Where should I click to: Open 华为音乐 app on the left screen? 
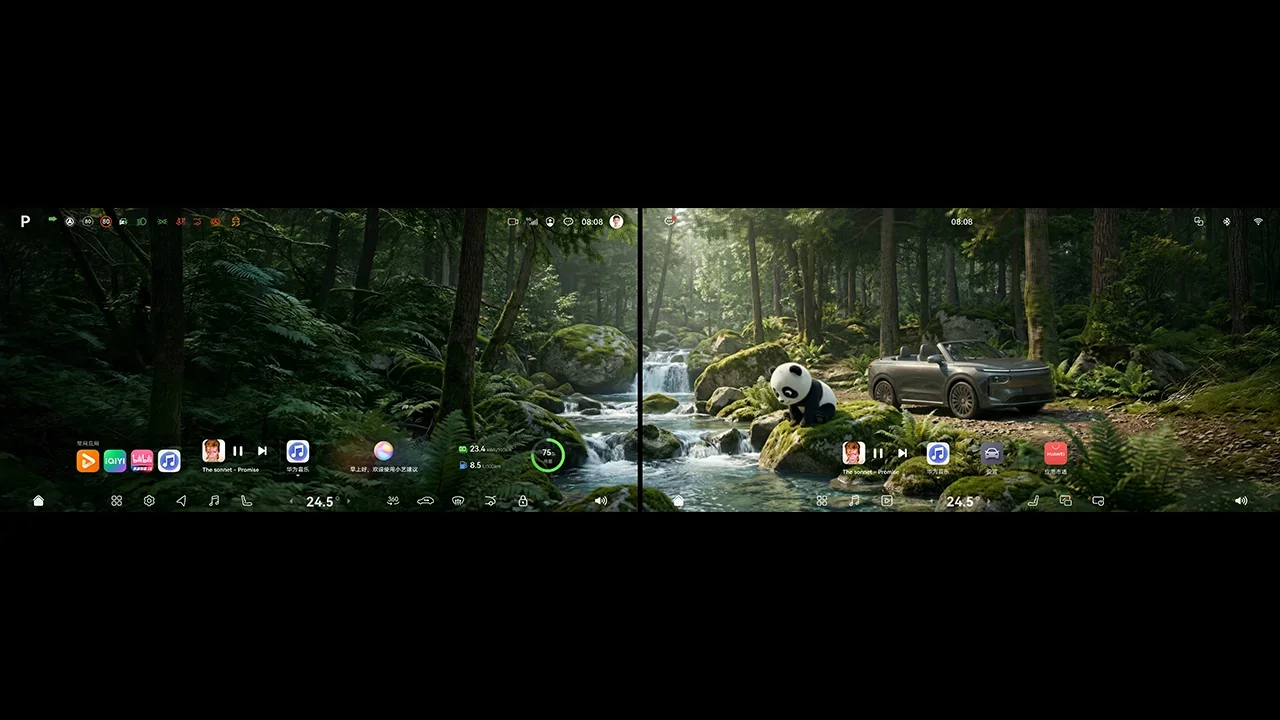(x=298, y=451)
